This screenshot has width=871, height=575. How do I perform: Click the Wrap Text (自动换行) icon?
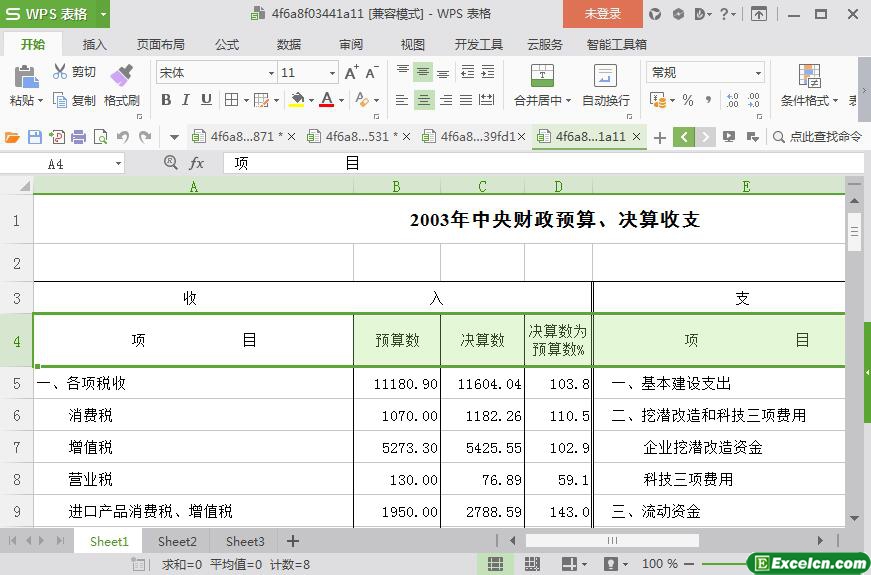click(x=605, y=76)
